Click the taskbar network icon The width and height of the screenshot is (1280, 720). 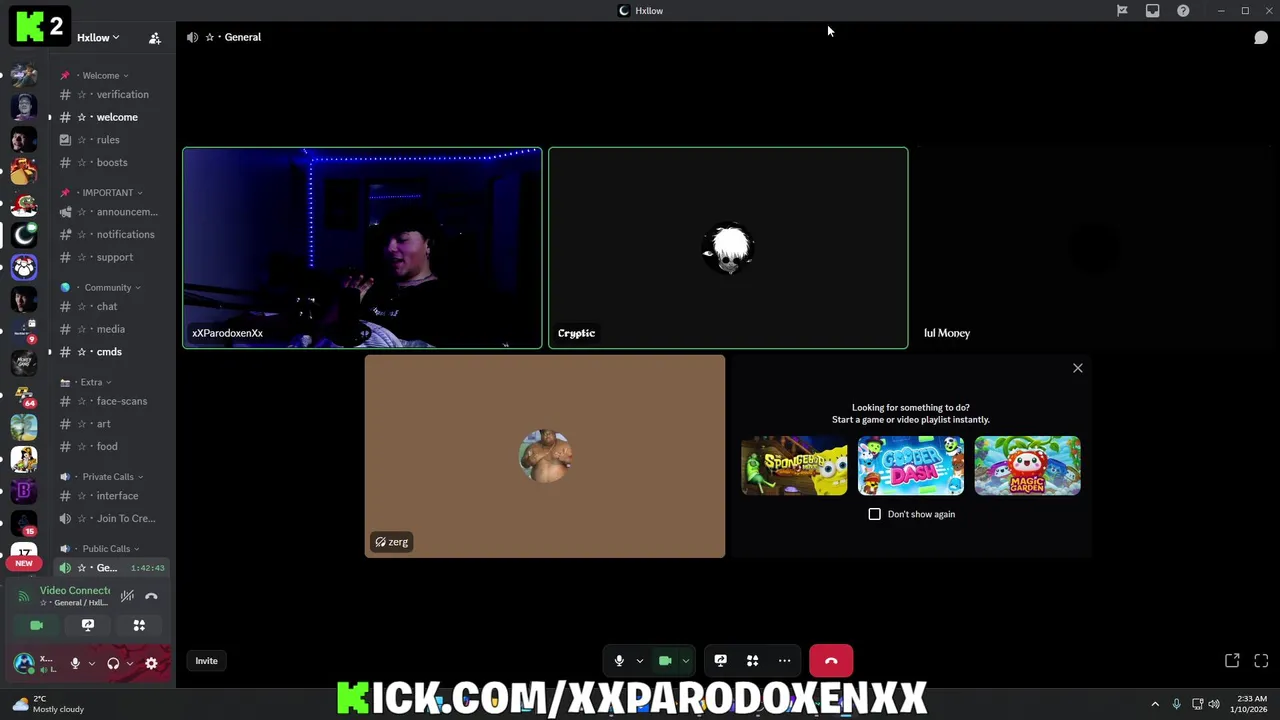(1197, 704)
